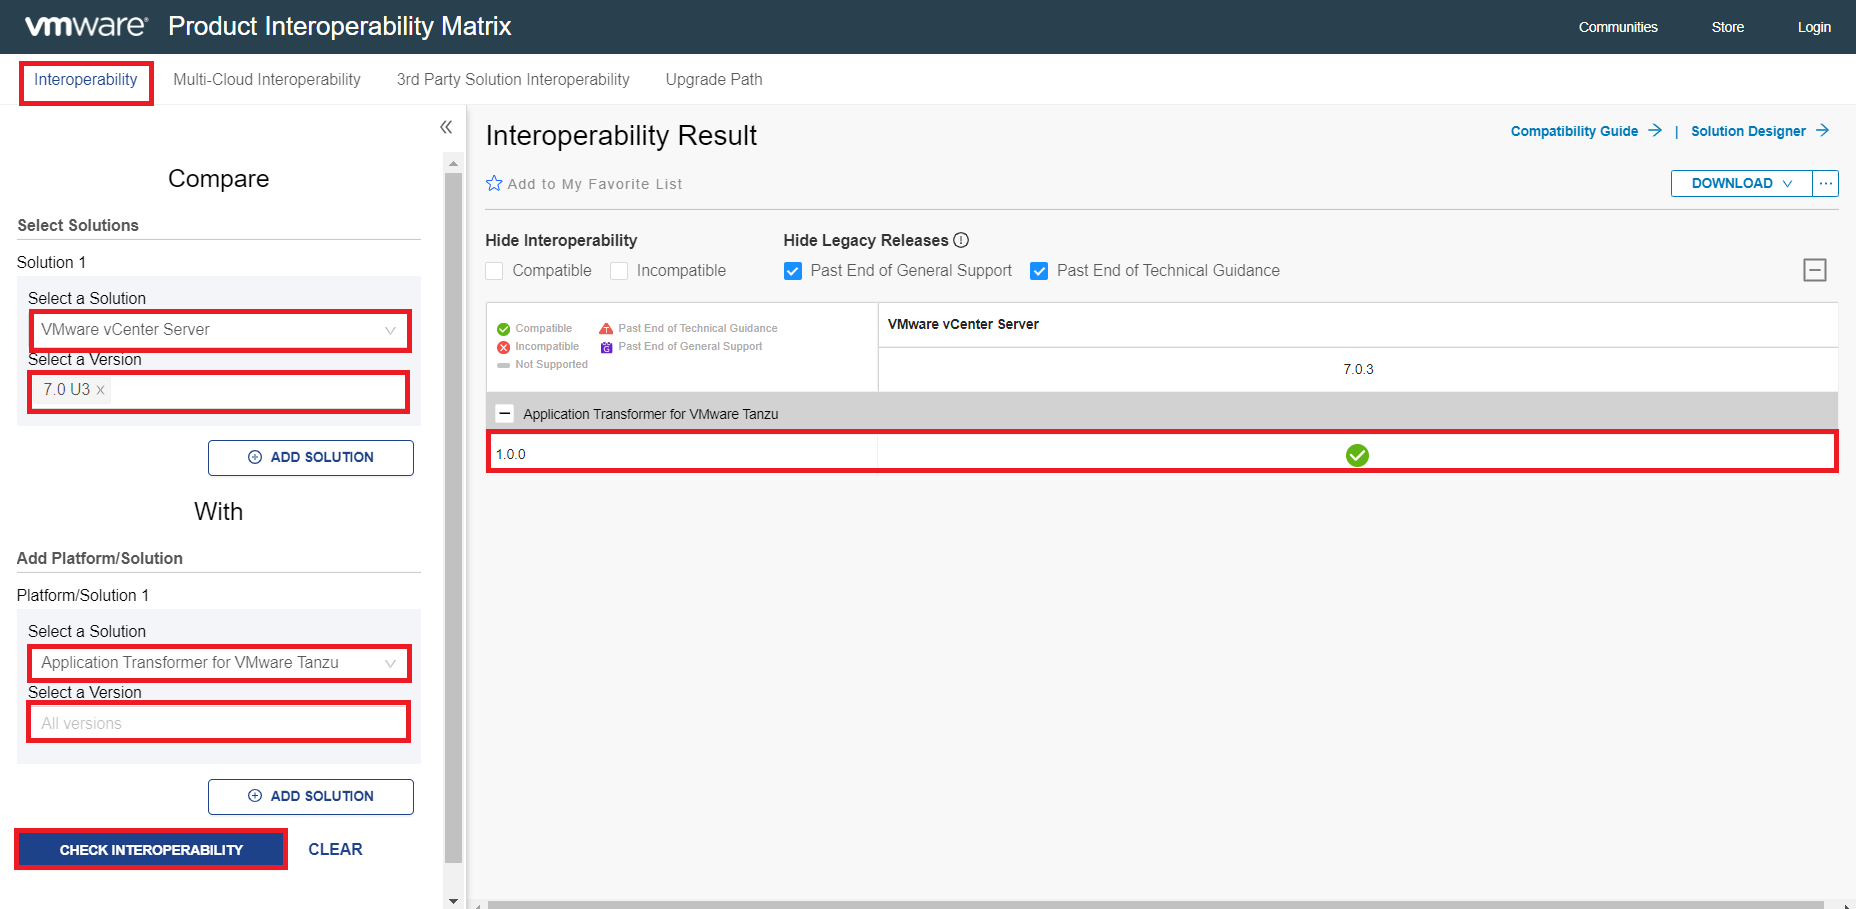1856x909 pixels.
Task: Click the info icon next to Hide Legacy Releases
Action: [x=961, y=240]
